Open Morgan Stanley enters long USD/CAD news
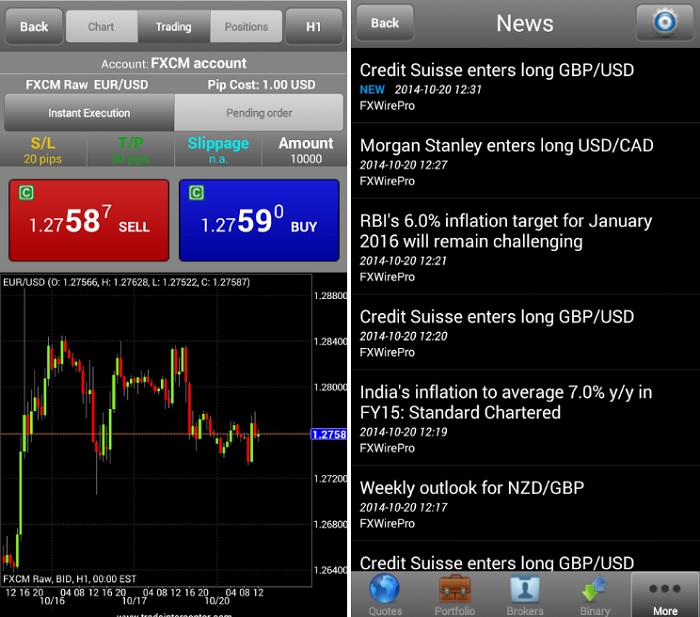Screen dimensions: 700x617 (525, 161)
